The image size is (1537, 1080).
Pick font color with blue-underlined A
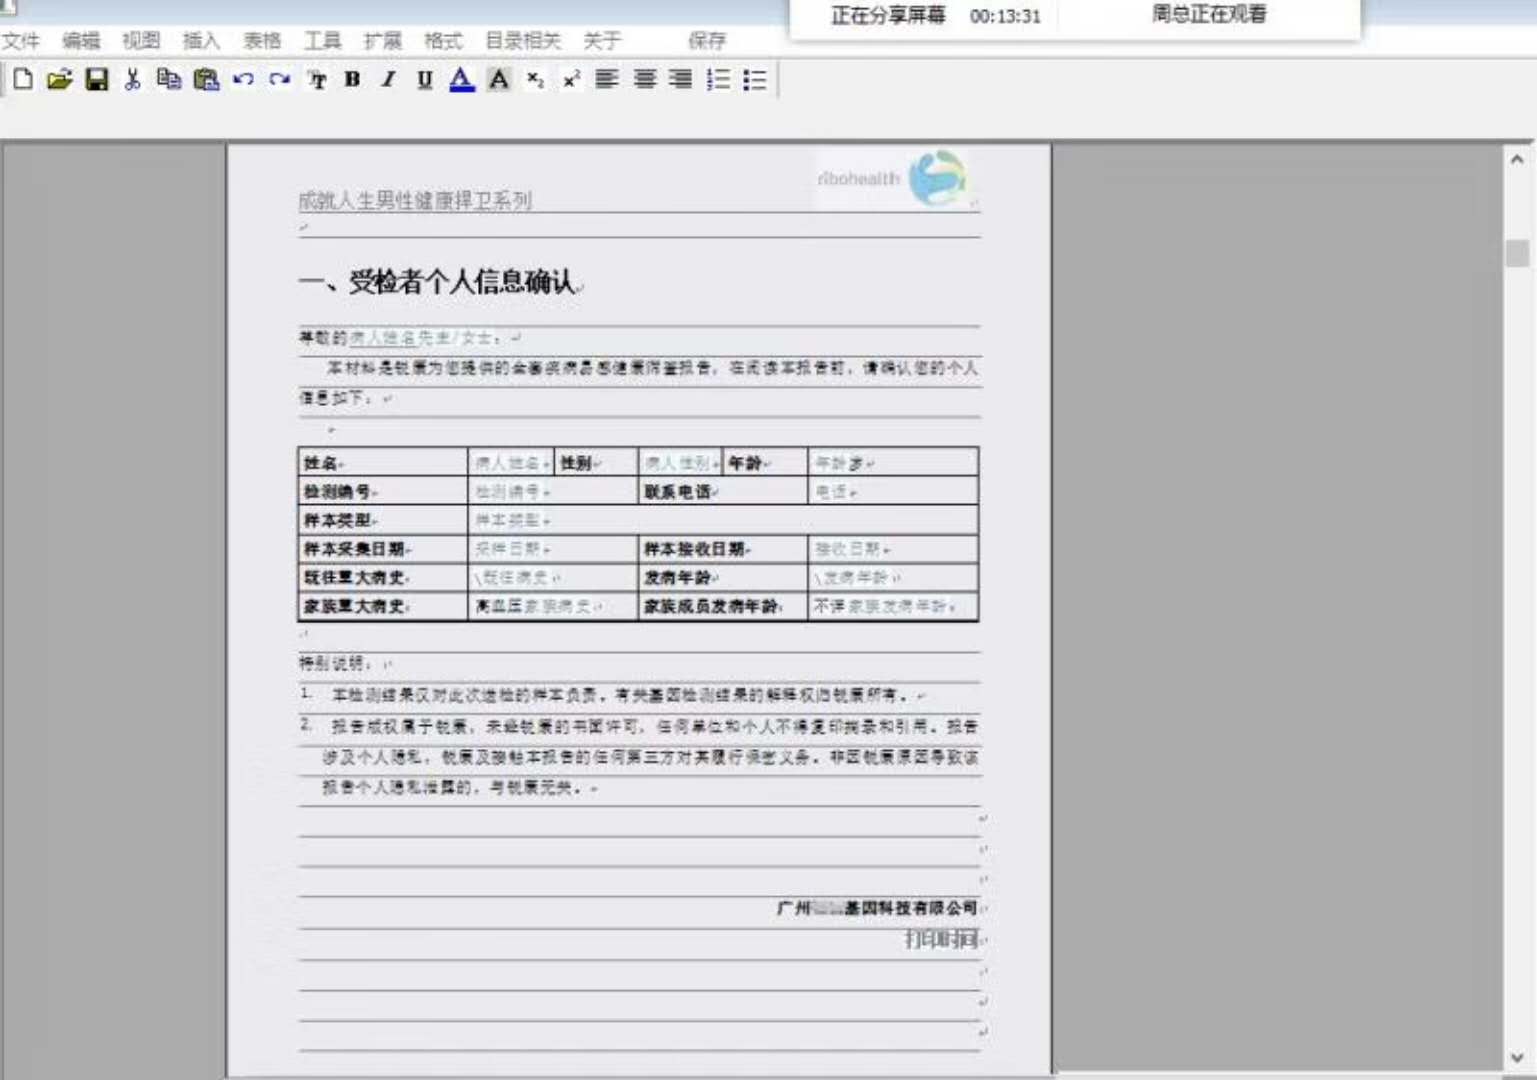[x=461, y=80]
